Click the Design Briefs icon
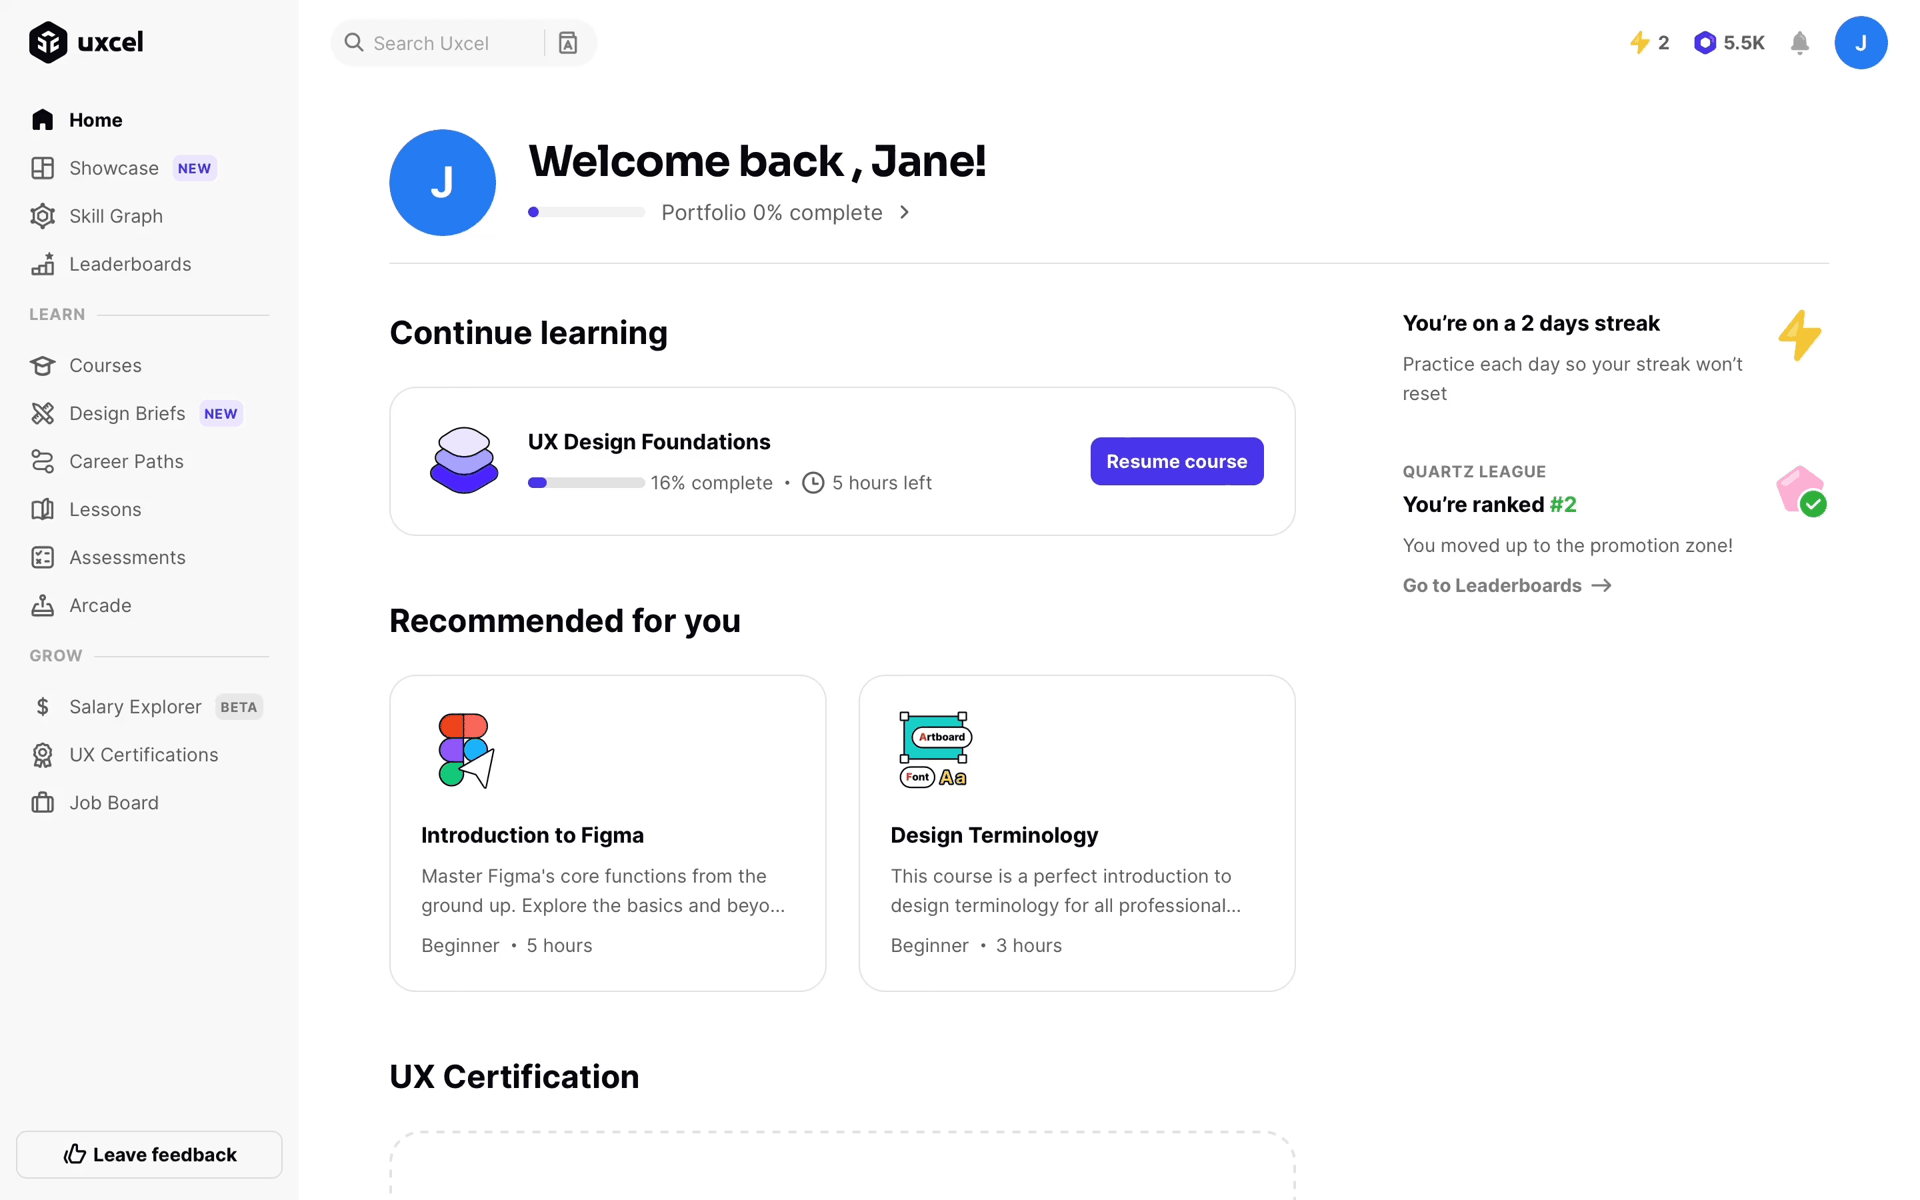Screen dimensions: 1920x1200 click(x=42, y=413)
